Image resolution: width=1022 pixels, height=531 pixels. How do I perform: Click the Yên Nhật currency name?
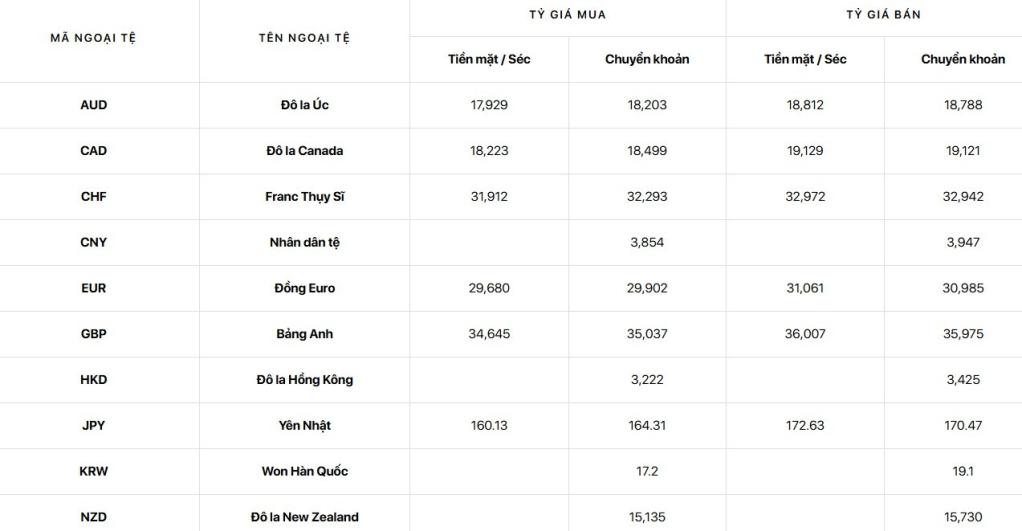304,425
